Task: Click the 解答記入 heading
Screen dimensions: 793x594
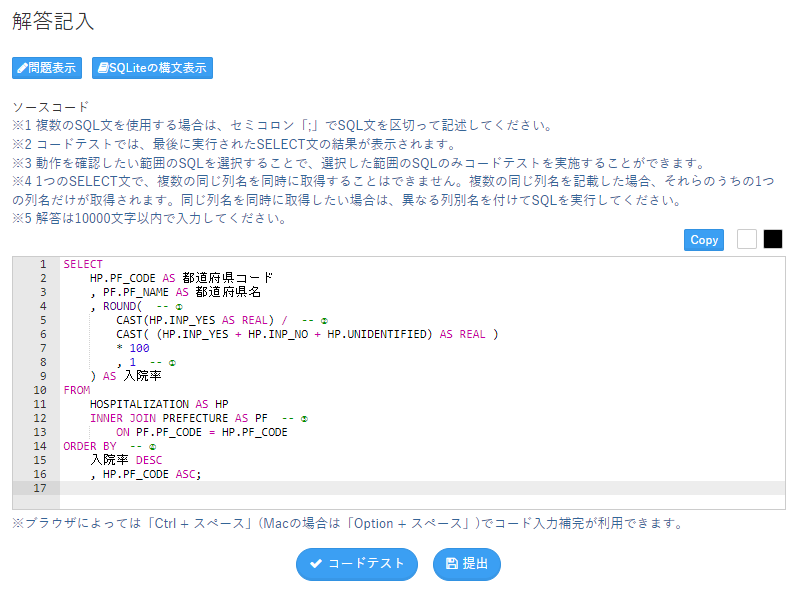Action: pyautogui.click(x=53, y=21)
